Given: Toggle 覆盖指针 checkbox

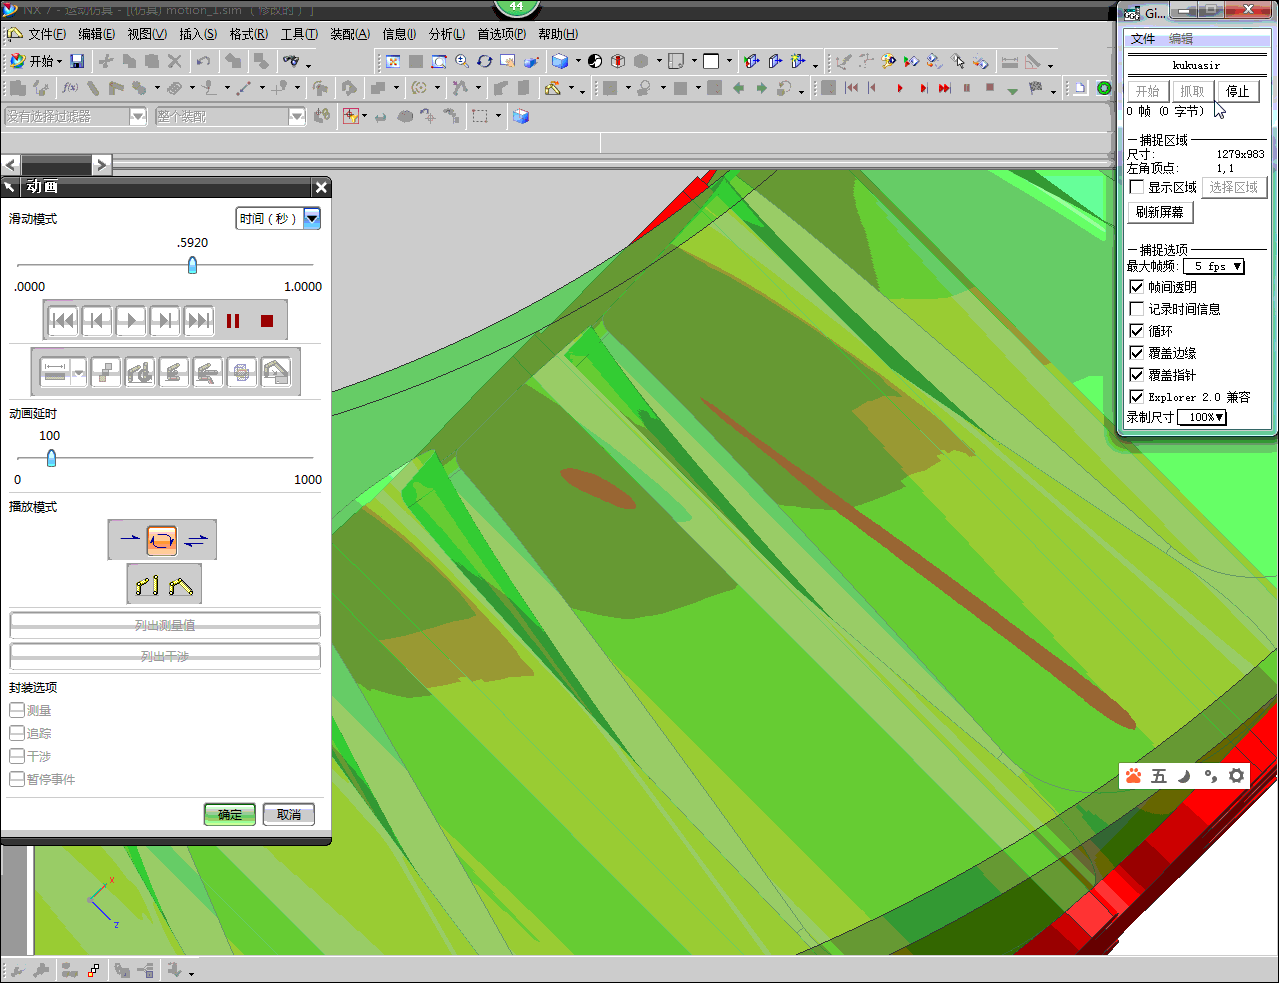Looking at the screenshot, I should click(x=1137, y=375).
